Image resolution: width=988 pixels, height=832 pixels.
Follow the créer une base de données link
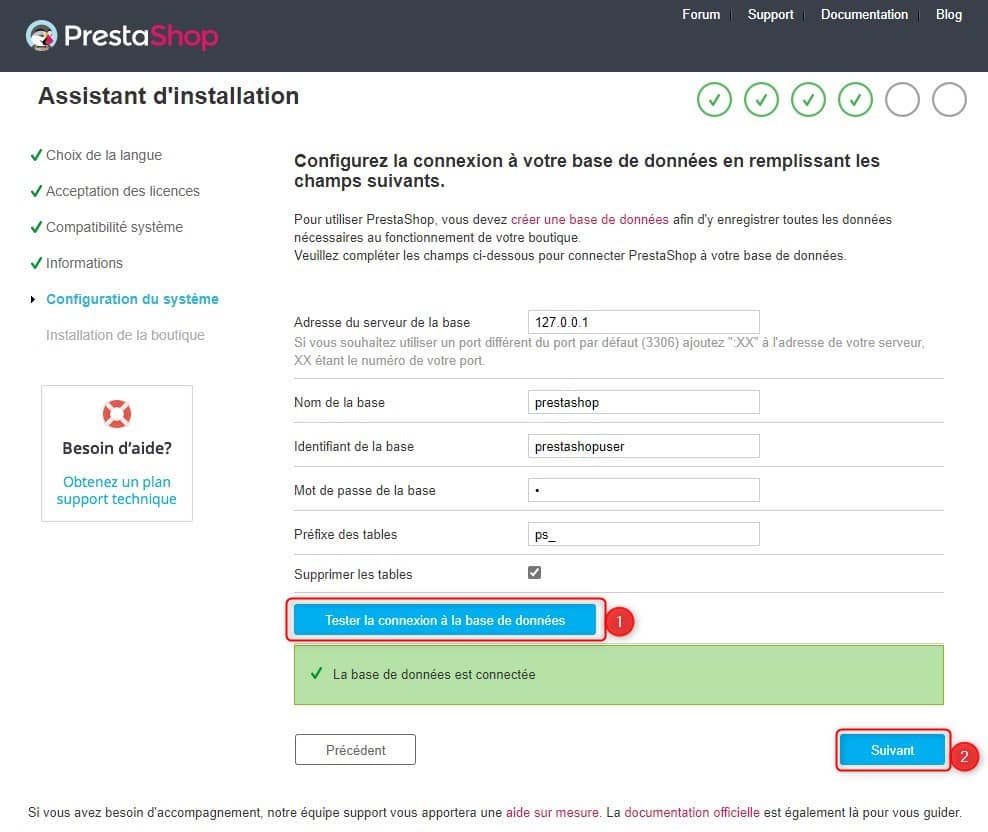(x=589, y=219)
